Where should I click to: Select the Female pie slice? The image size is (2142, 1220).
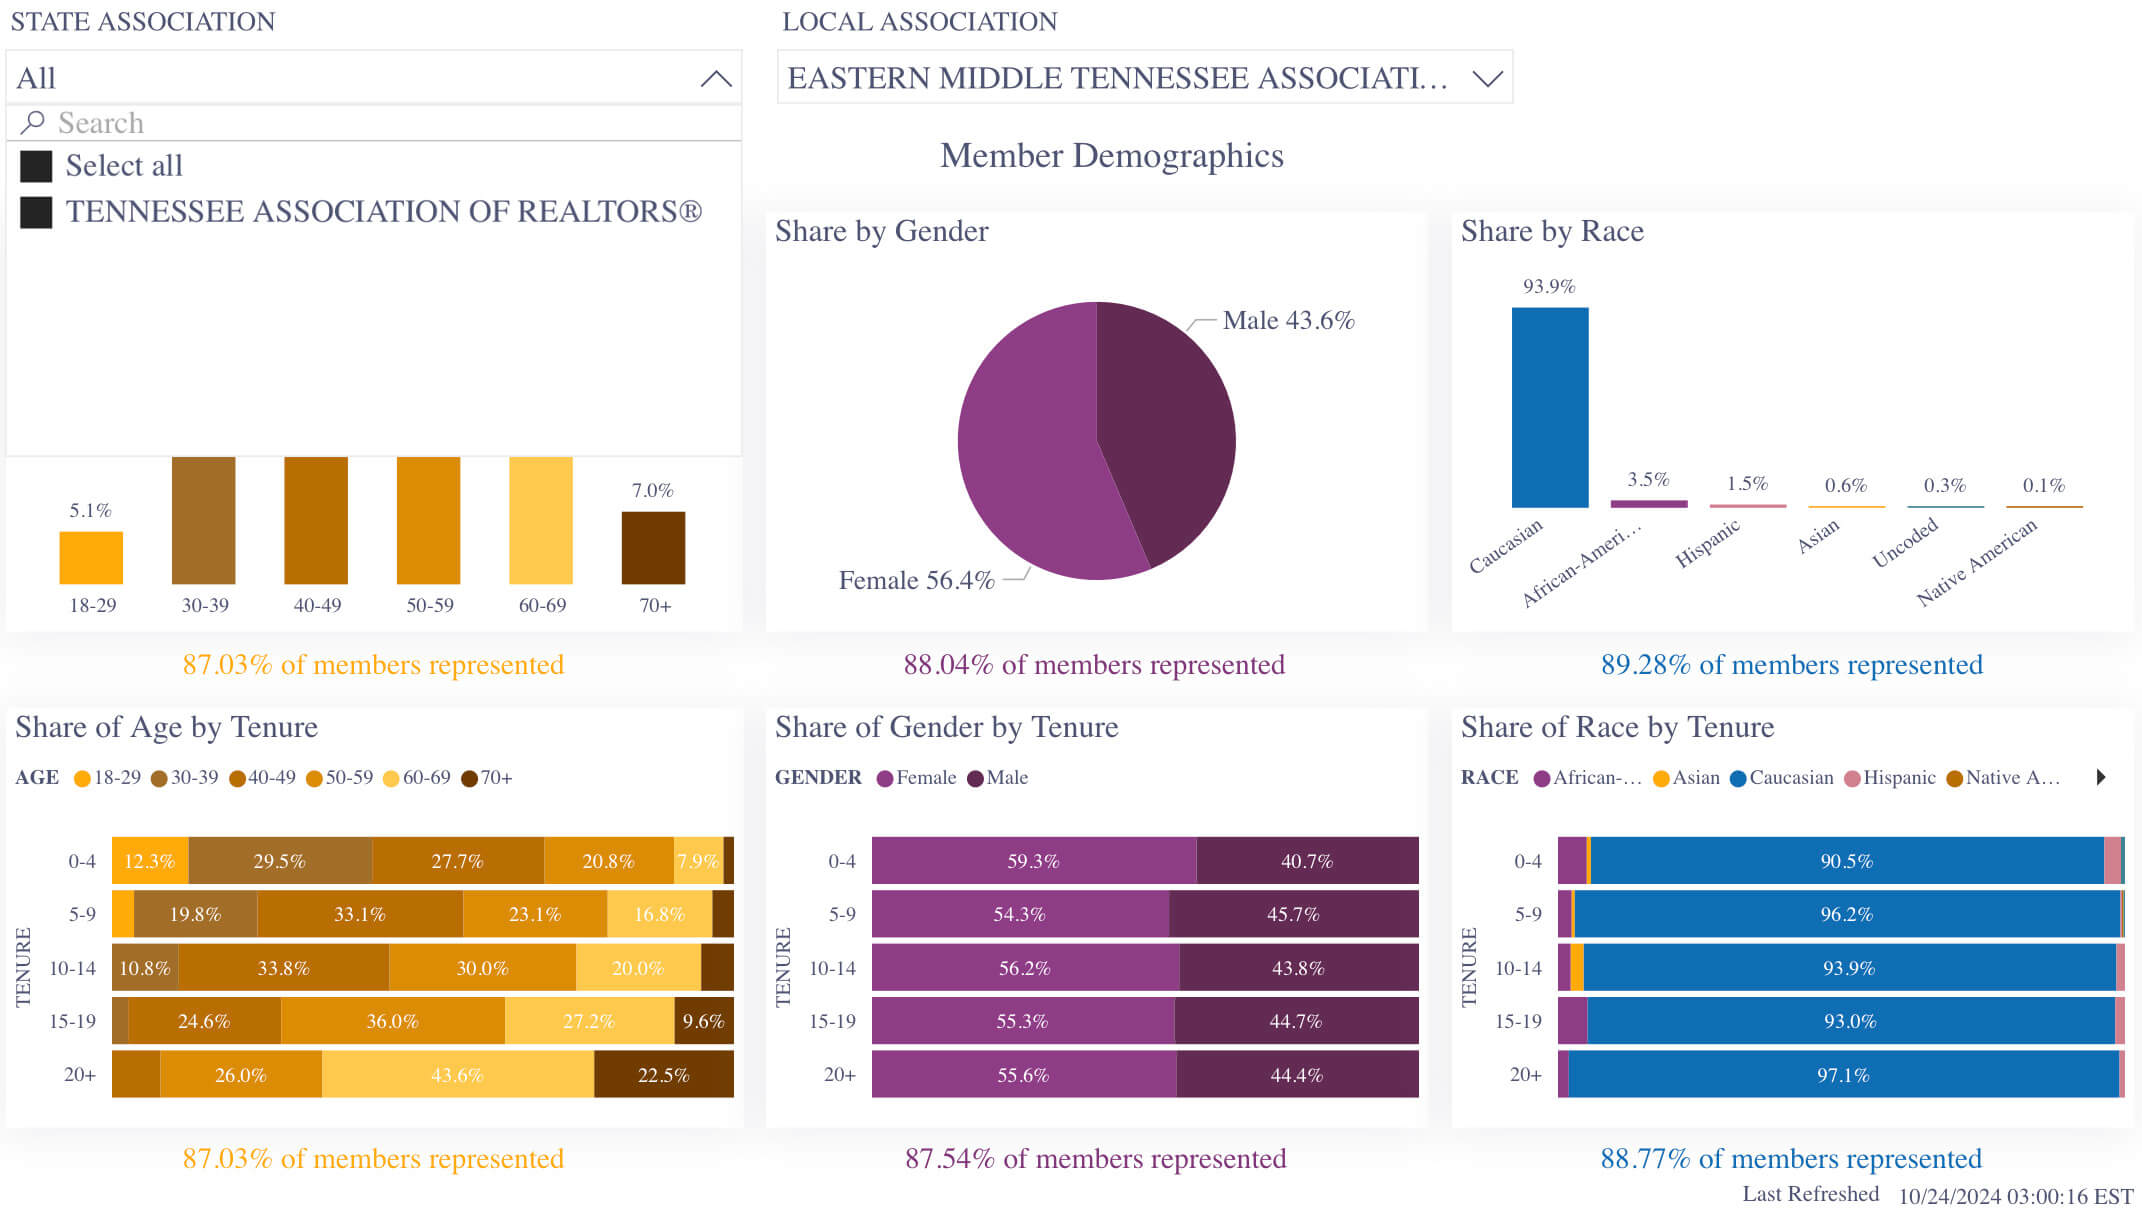[x=1030, y=450]
